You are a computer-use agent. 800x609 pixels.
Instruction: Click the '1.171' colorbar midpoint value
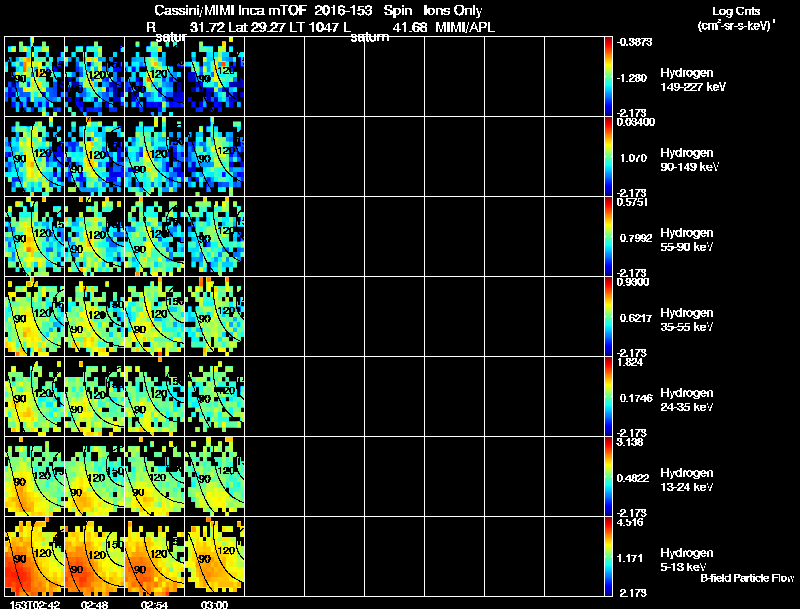click(x=631, y=558)
